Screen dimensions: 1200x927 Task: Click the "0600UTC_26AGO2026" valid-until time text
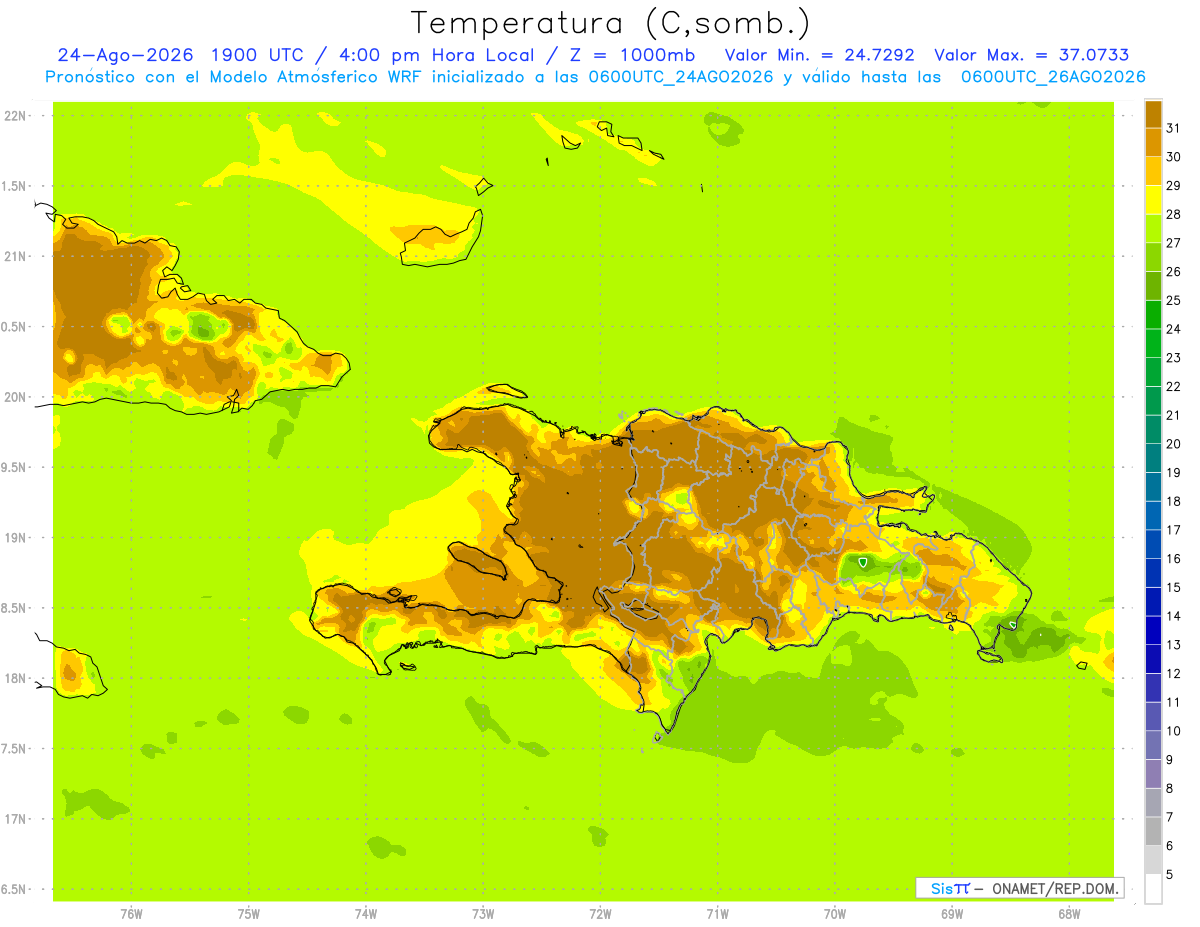1053,77
